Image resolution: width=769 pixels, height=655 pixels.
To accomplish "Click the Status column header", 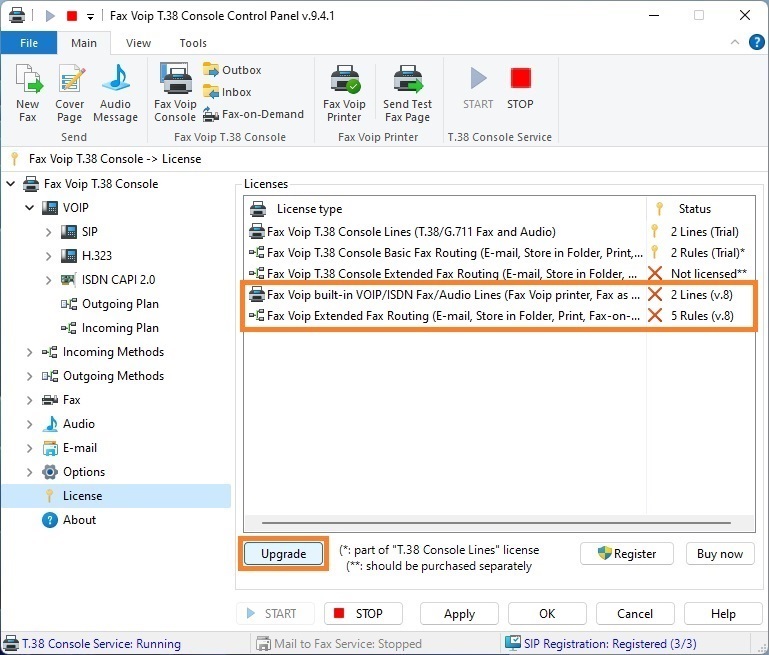I will pyautogui.click(x=701, y=209).
